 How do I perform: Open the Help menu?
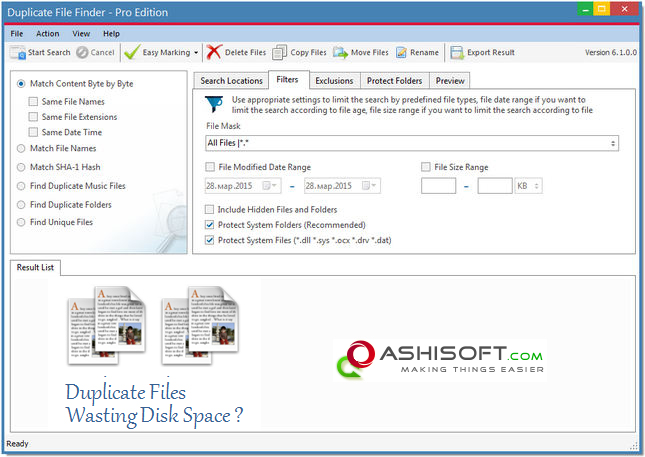point(111,34)
